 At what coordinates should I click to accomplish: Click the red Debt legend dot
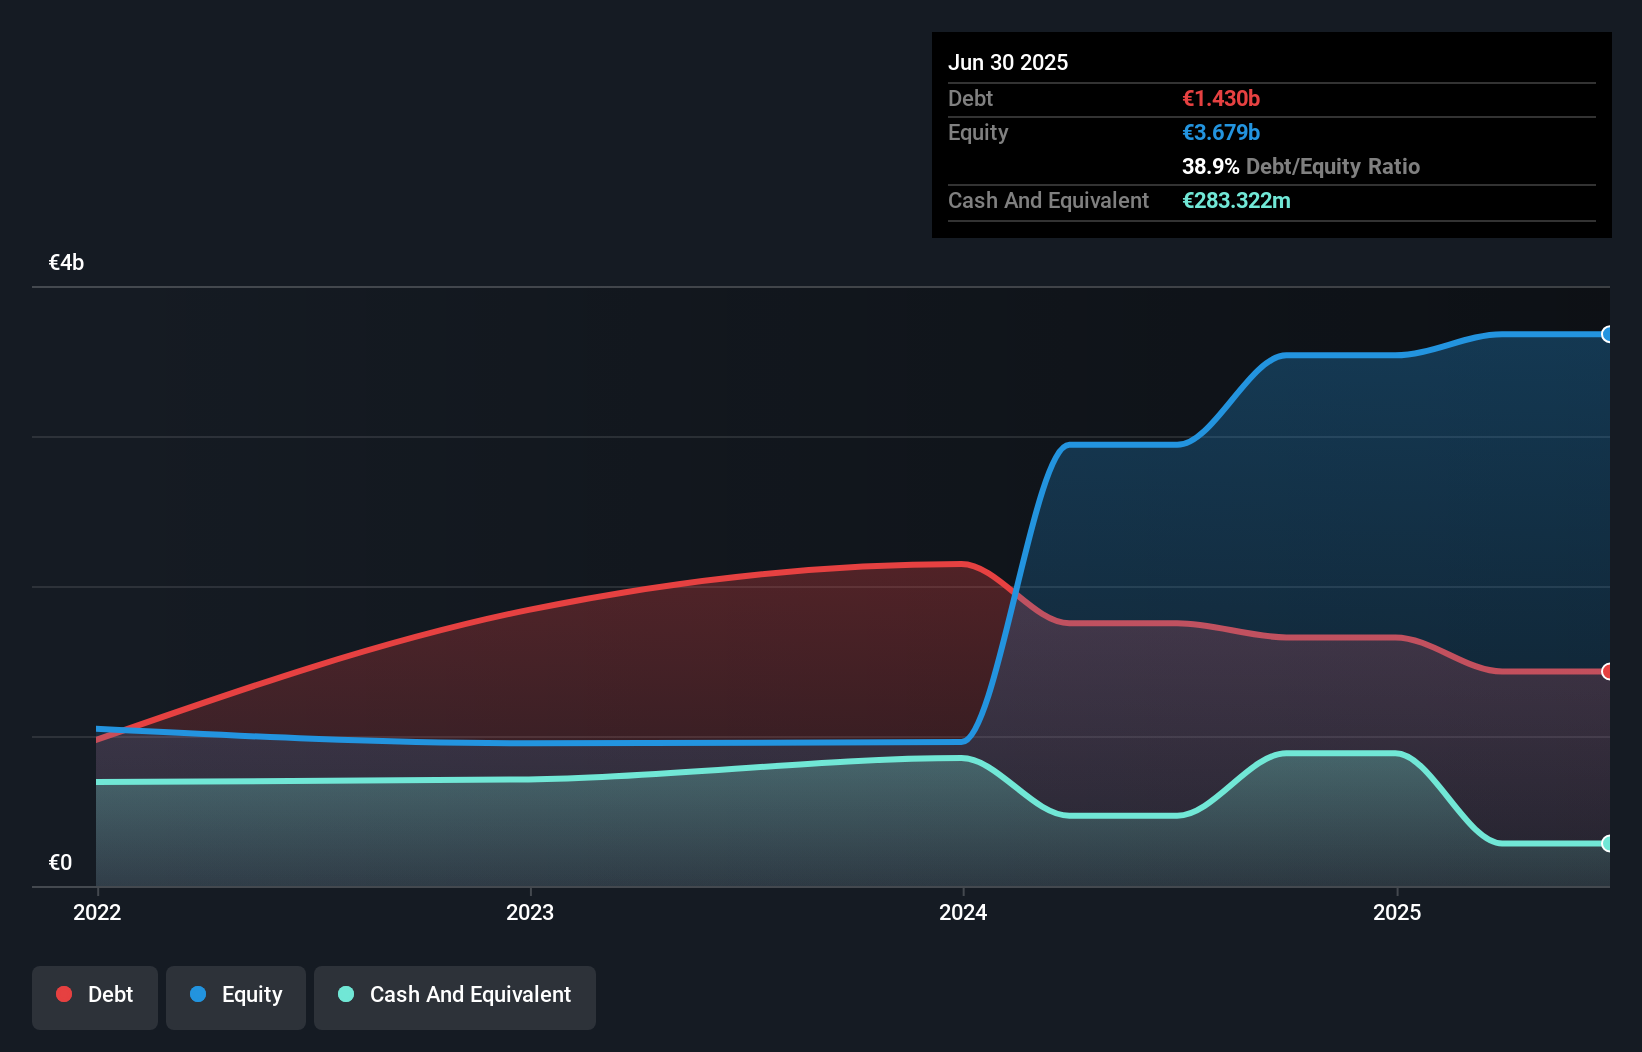(64, 994)
